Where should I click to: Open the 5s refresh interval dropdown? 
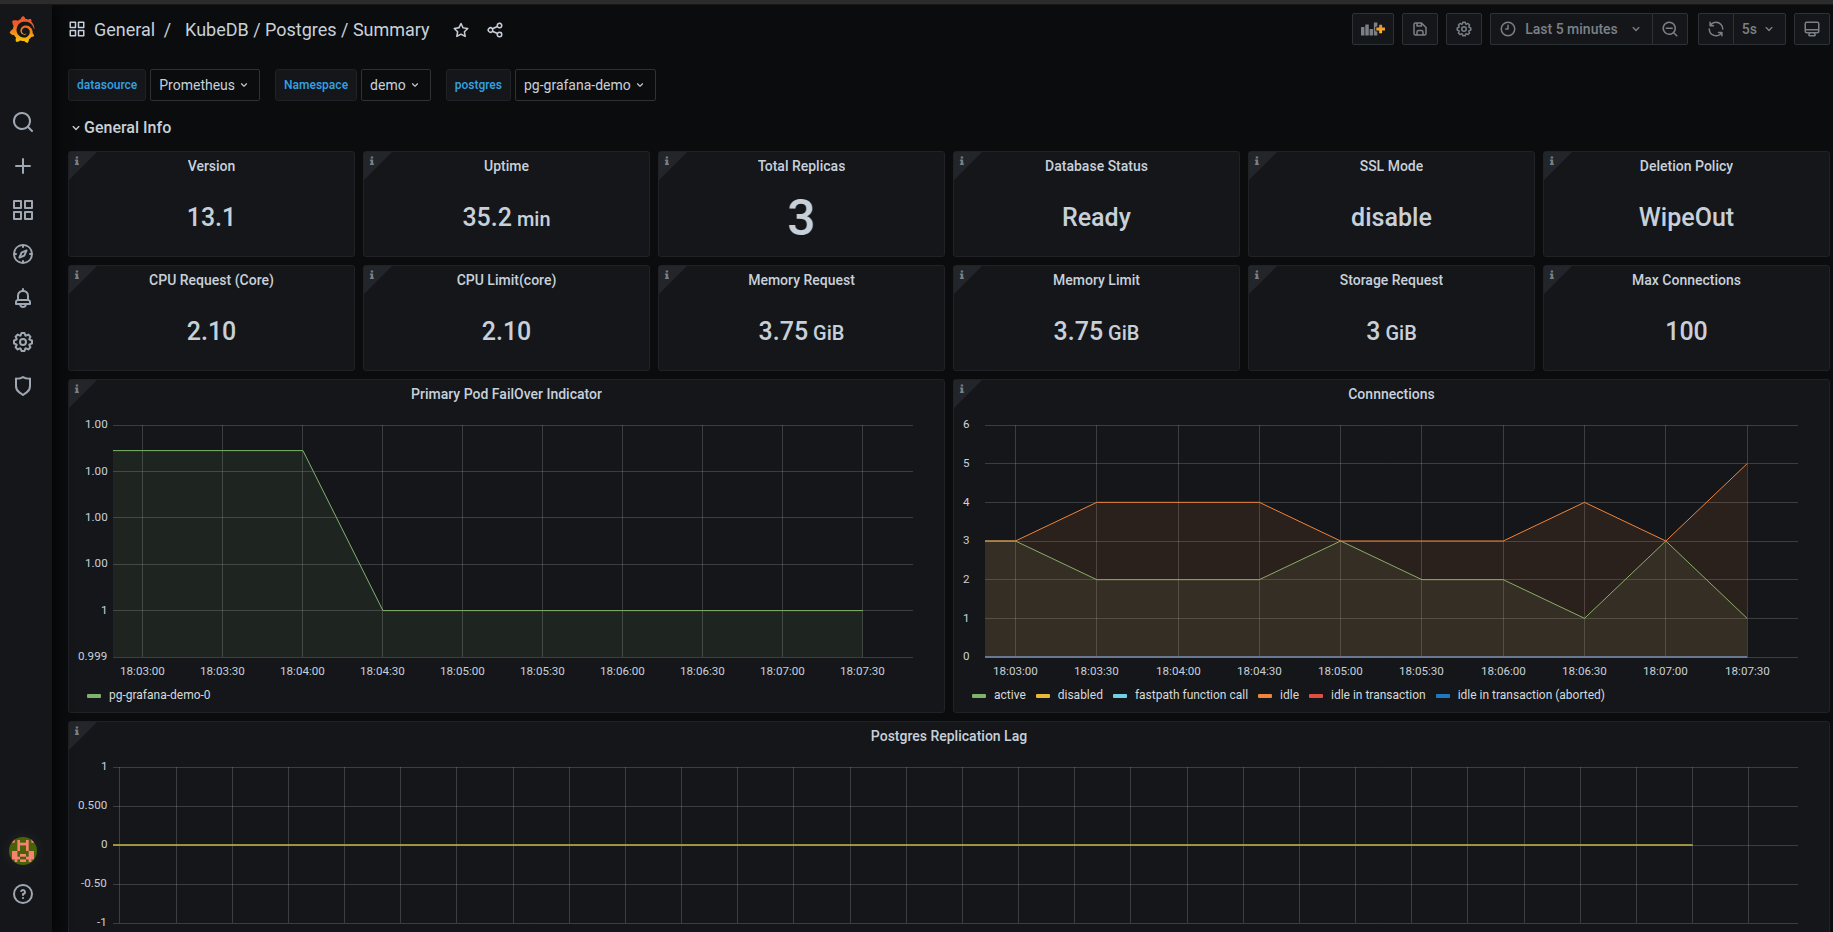[1758, 29]
